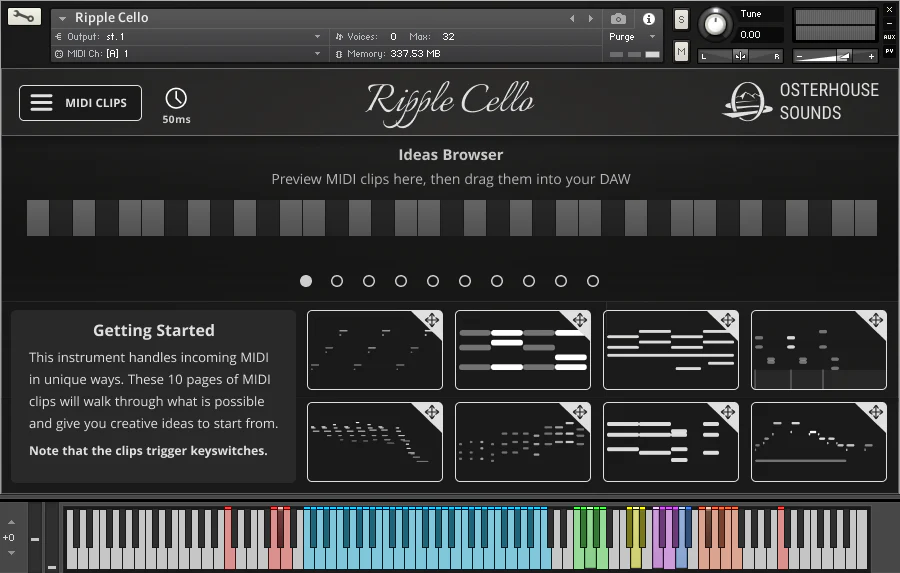The image size is (900, 573).
Task: Select page 7 dot of Ideas Browser
Action: click(497, 281)
